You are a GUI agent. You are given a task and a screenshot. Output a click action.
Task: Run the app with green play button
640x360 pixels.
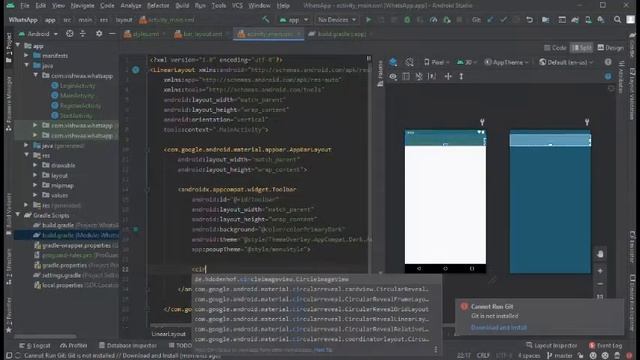(369, 20)
